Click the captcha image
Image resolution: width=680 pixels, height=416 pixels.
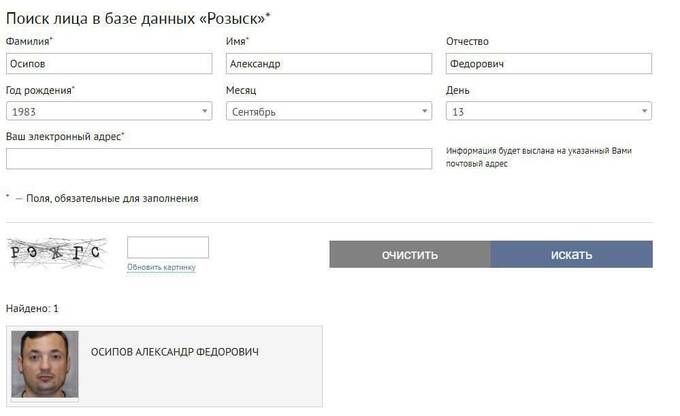click(x=57, y=252)
